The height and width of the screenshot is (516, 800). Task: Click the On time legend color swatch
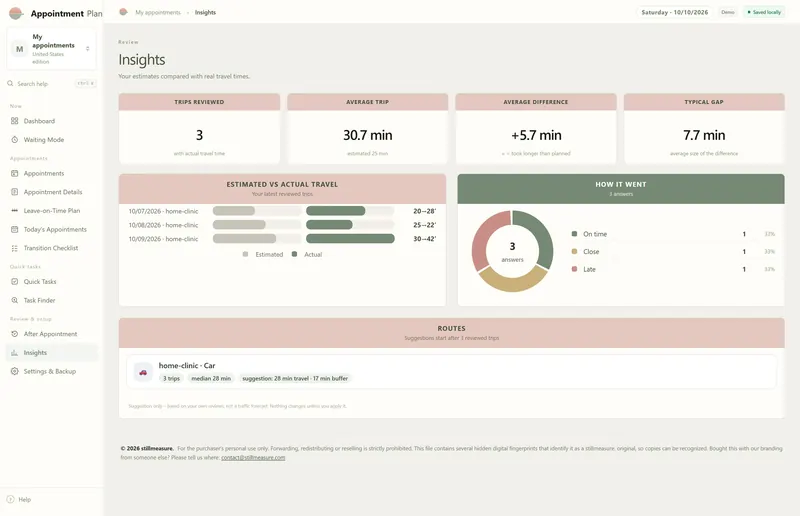point(574,234)
